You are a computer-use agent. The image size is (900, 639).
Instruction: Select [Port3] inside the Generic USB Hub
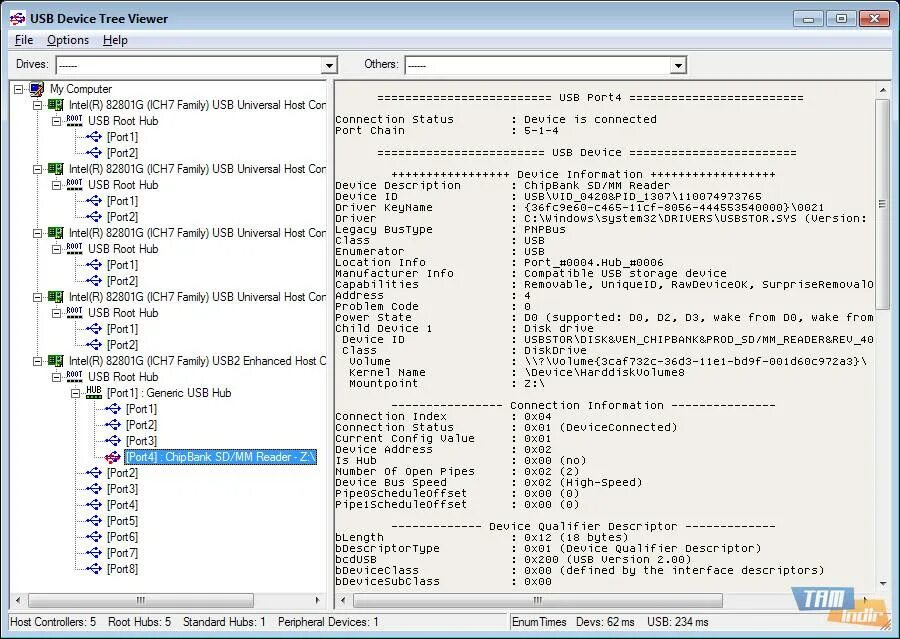[x=141, y=441]
